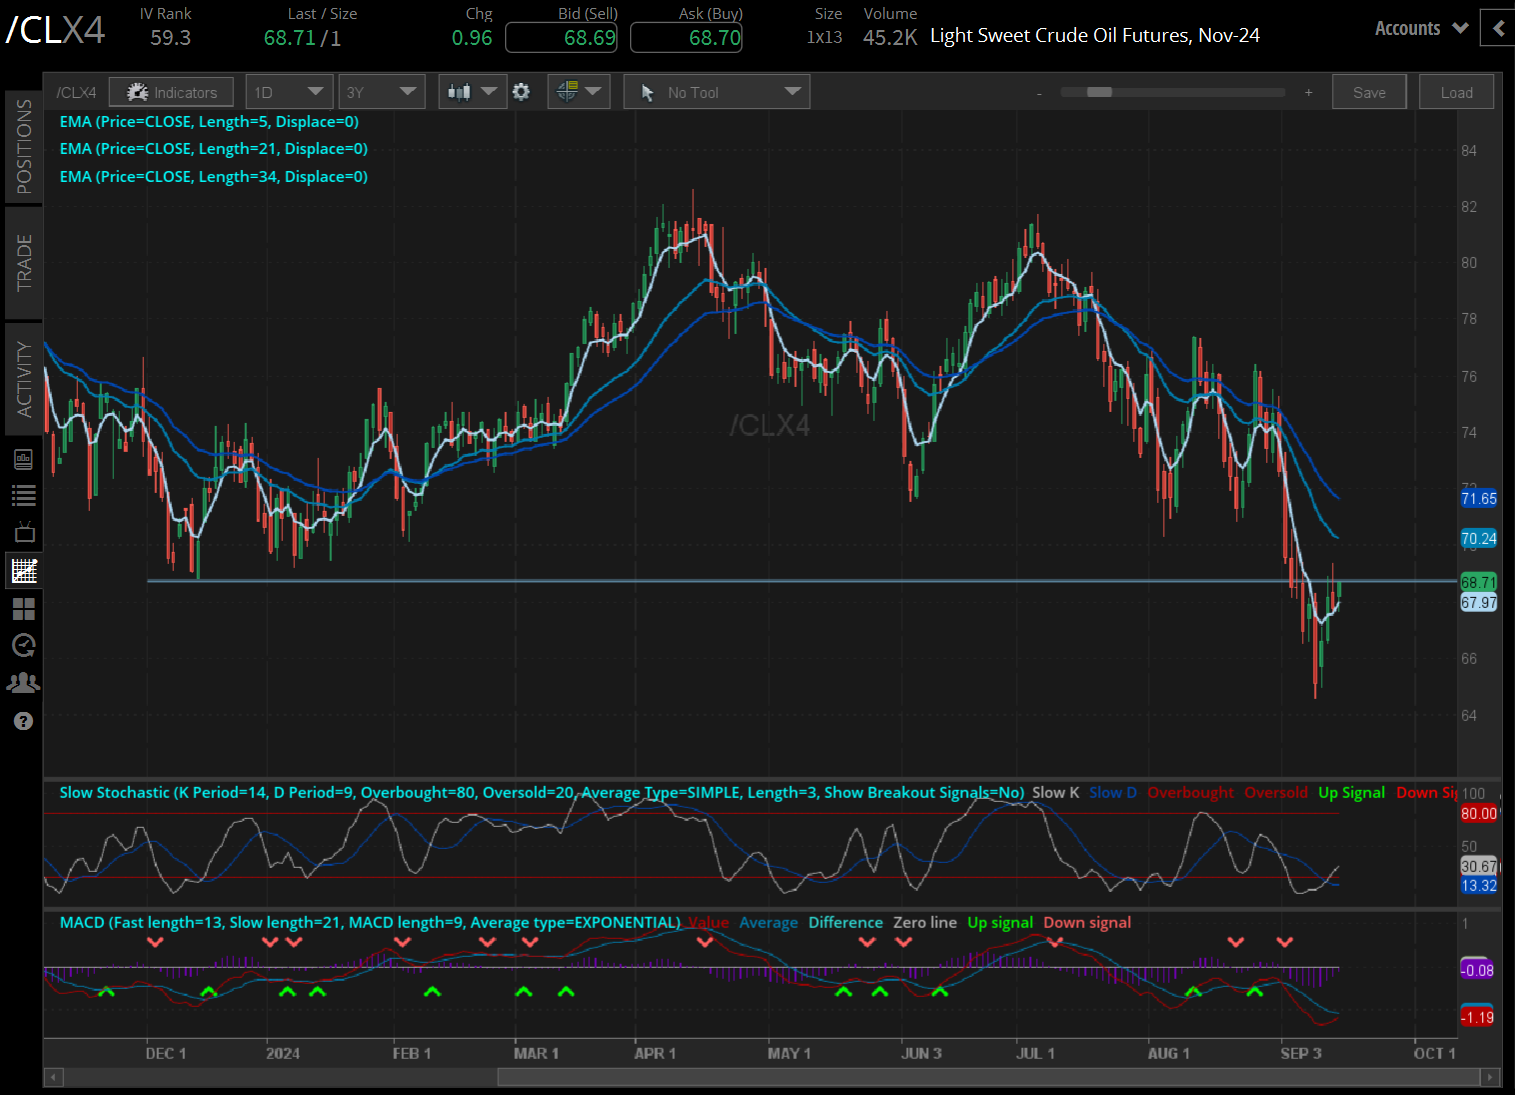The height and width of the screenshot is (1095, 1515).
Task: Open the No Tool drawing dropdown
Action: (716, 91)
